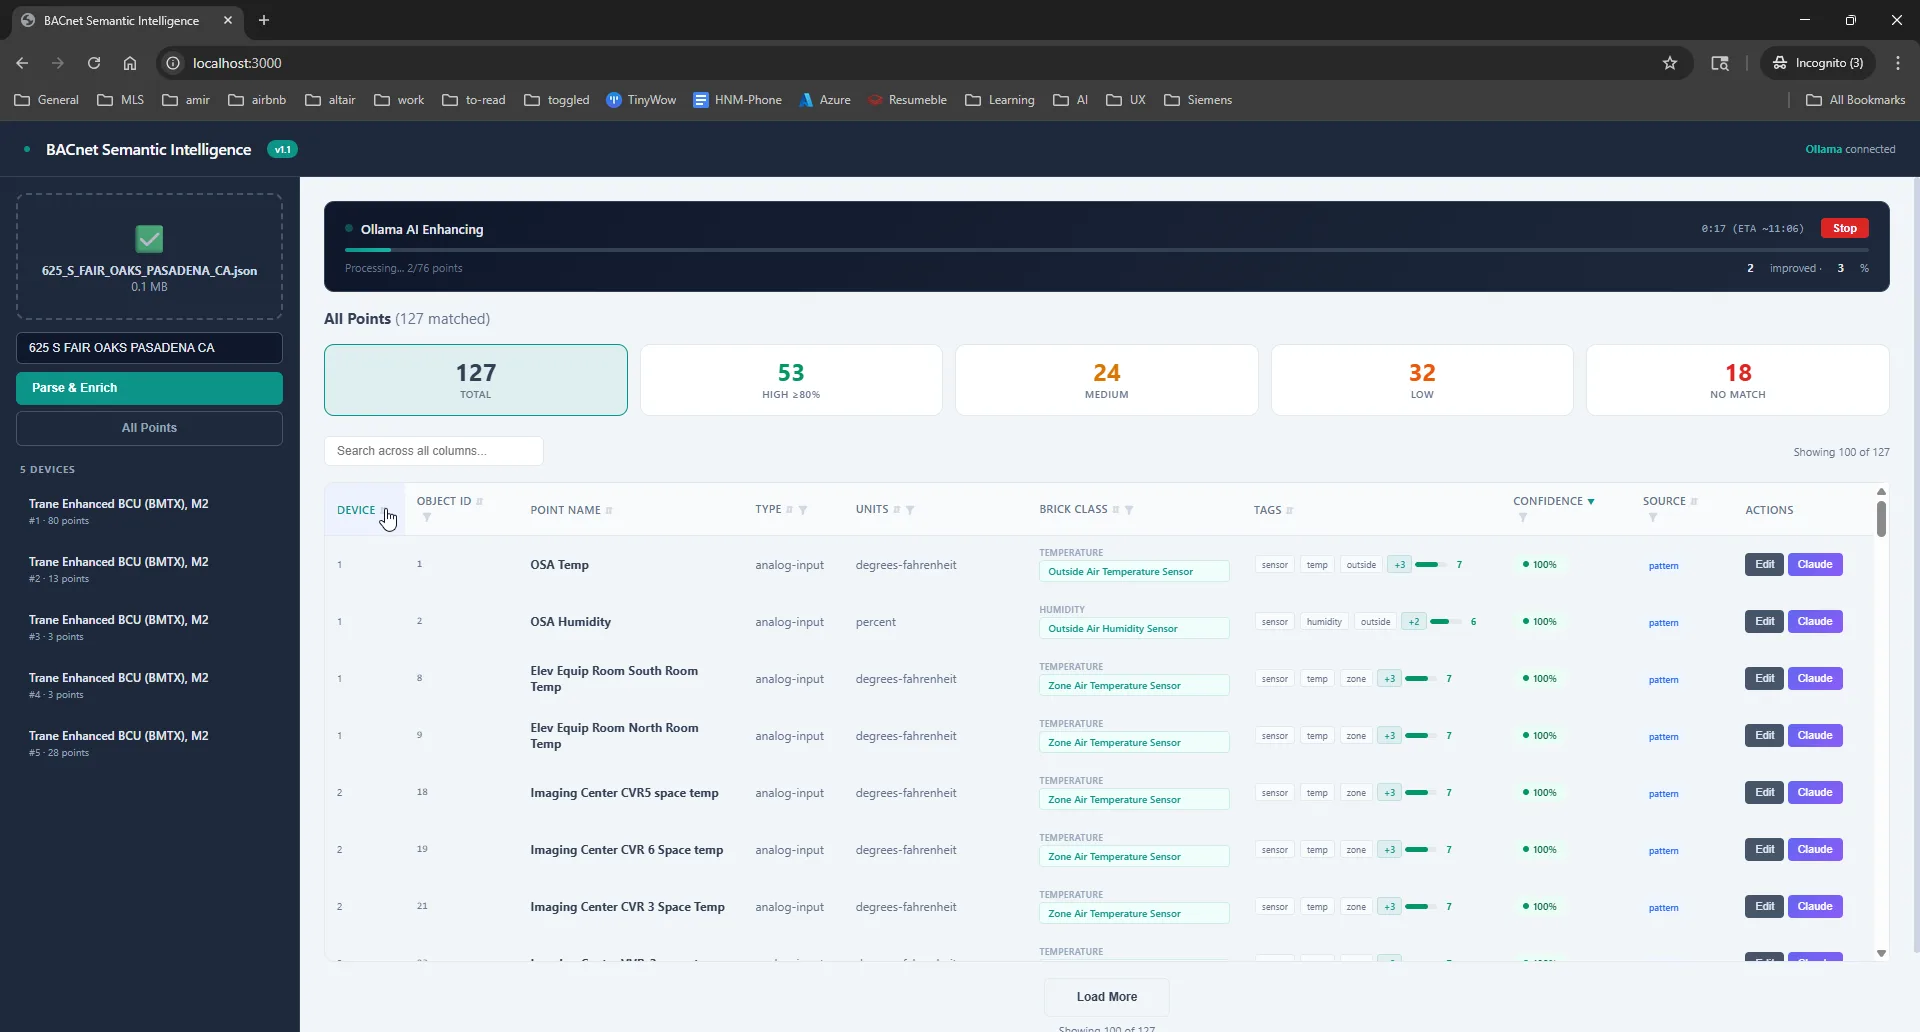Open the Object ID column filter funnel

pos(427,518)
